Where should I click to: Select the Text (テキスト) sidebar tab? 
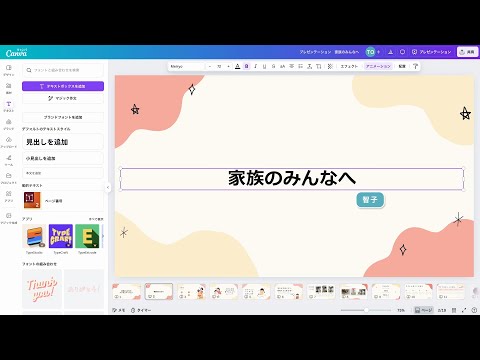[9, 106]
